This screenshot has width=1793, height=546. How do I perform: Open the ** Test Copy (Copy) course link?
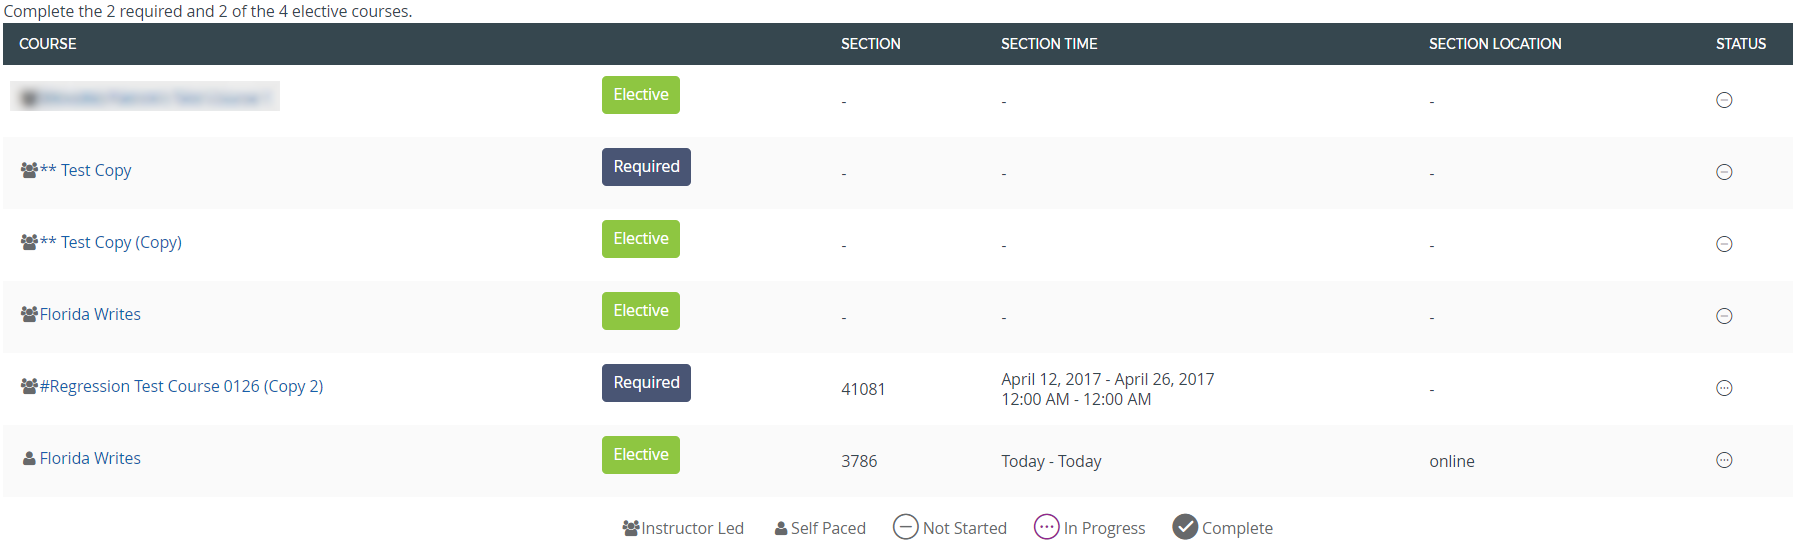pyautogui.click(x=111, y=242)
